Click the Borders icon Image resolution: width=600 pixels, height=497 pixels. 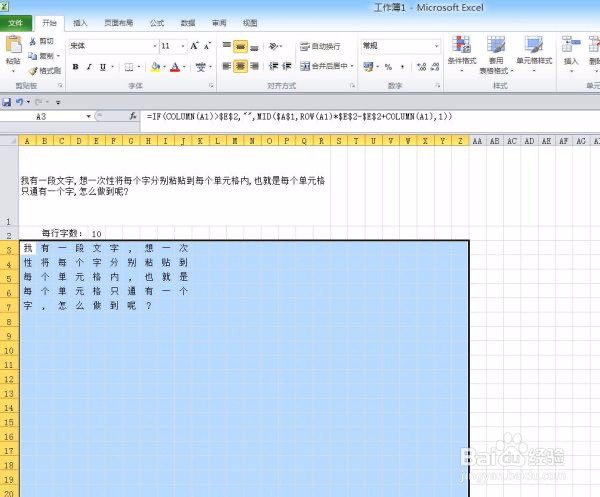click(x=129, y=67)
